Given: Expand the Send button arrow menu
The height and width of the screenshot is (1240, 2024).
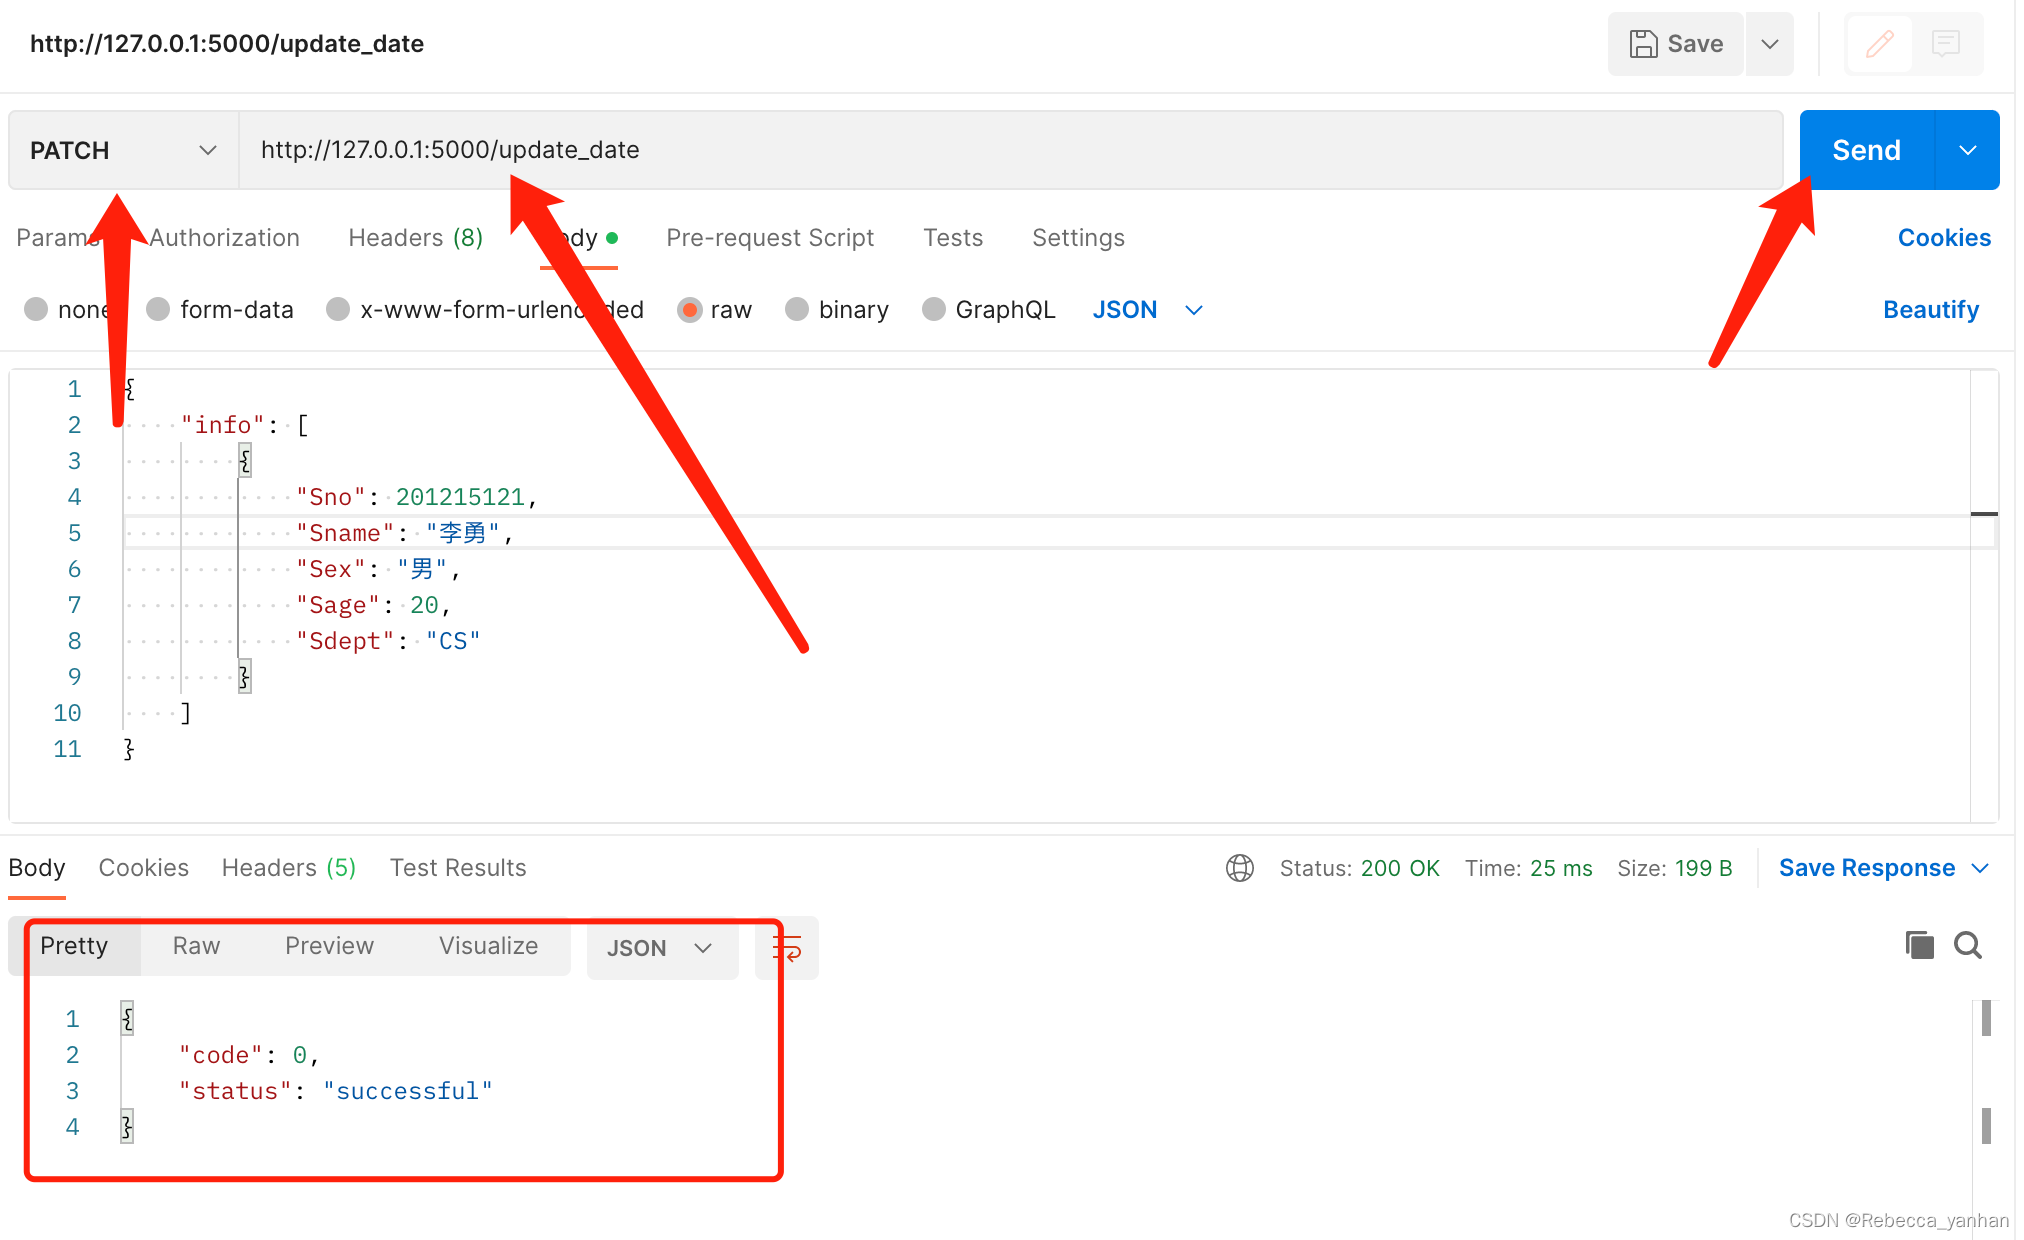Looking at the screenshot, I should [x=1967, y=150].
